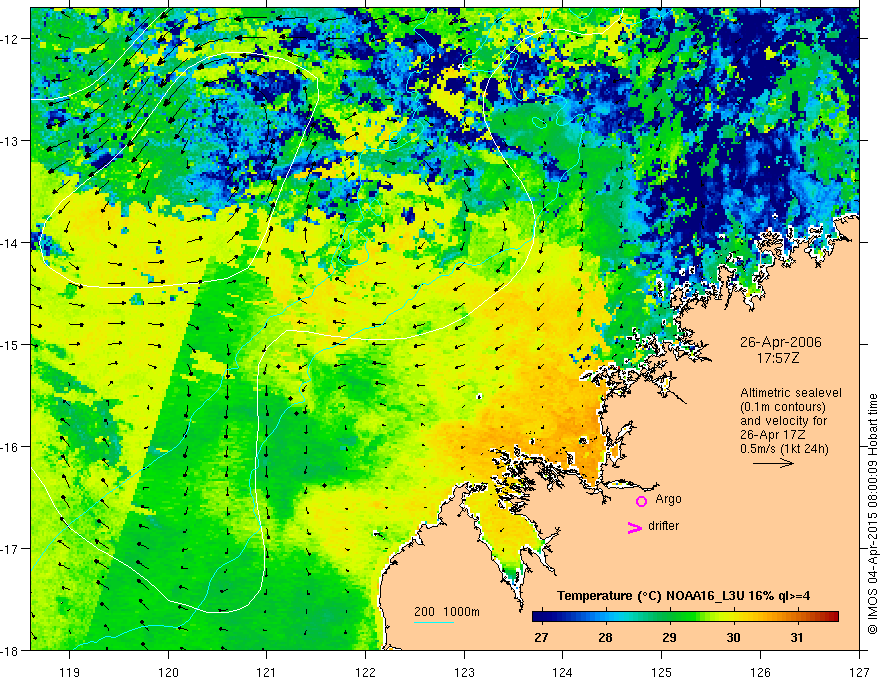Screen dimensions: 880x680
Task: Click the magenta Argo circle legend symbol
Action: (641, 501)
